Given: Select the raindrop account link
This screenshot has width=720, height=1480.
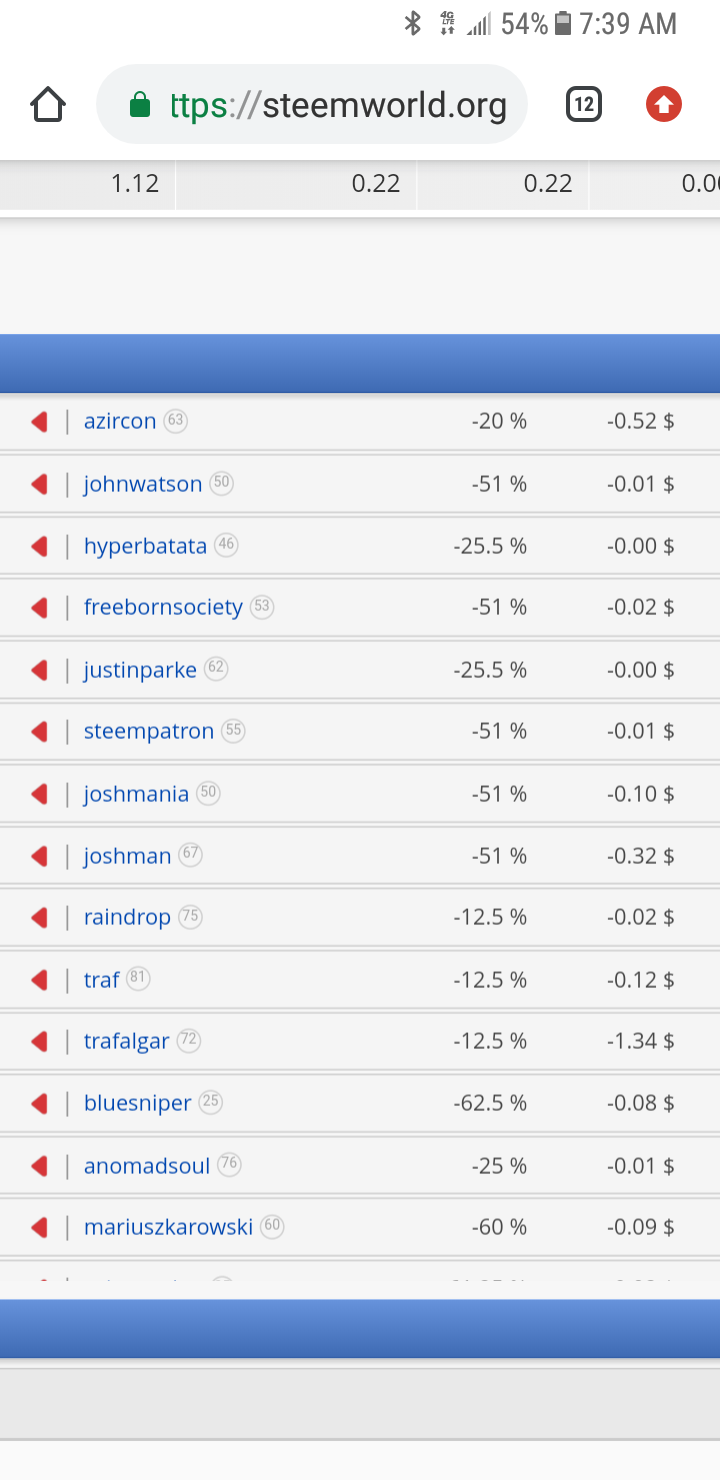Looking at the screenshot, I should tap(127, 917).
